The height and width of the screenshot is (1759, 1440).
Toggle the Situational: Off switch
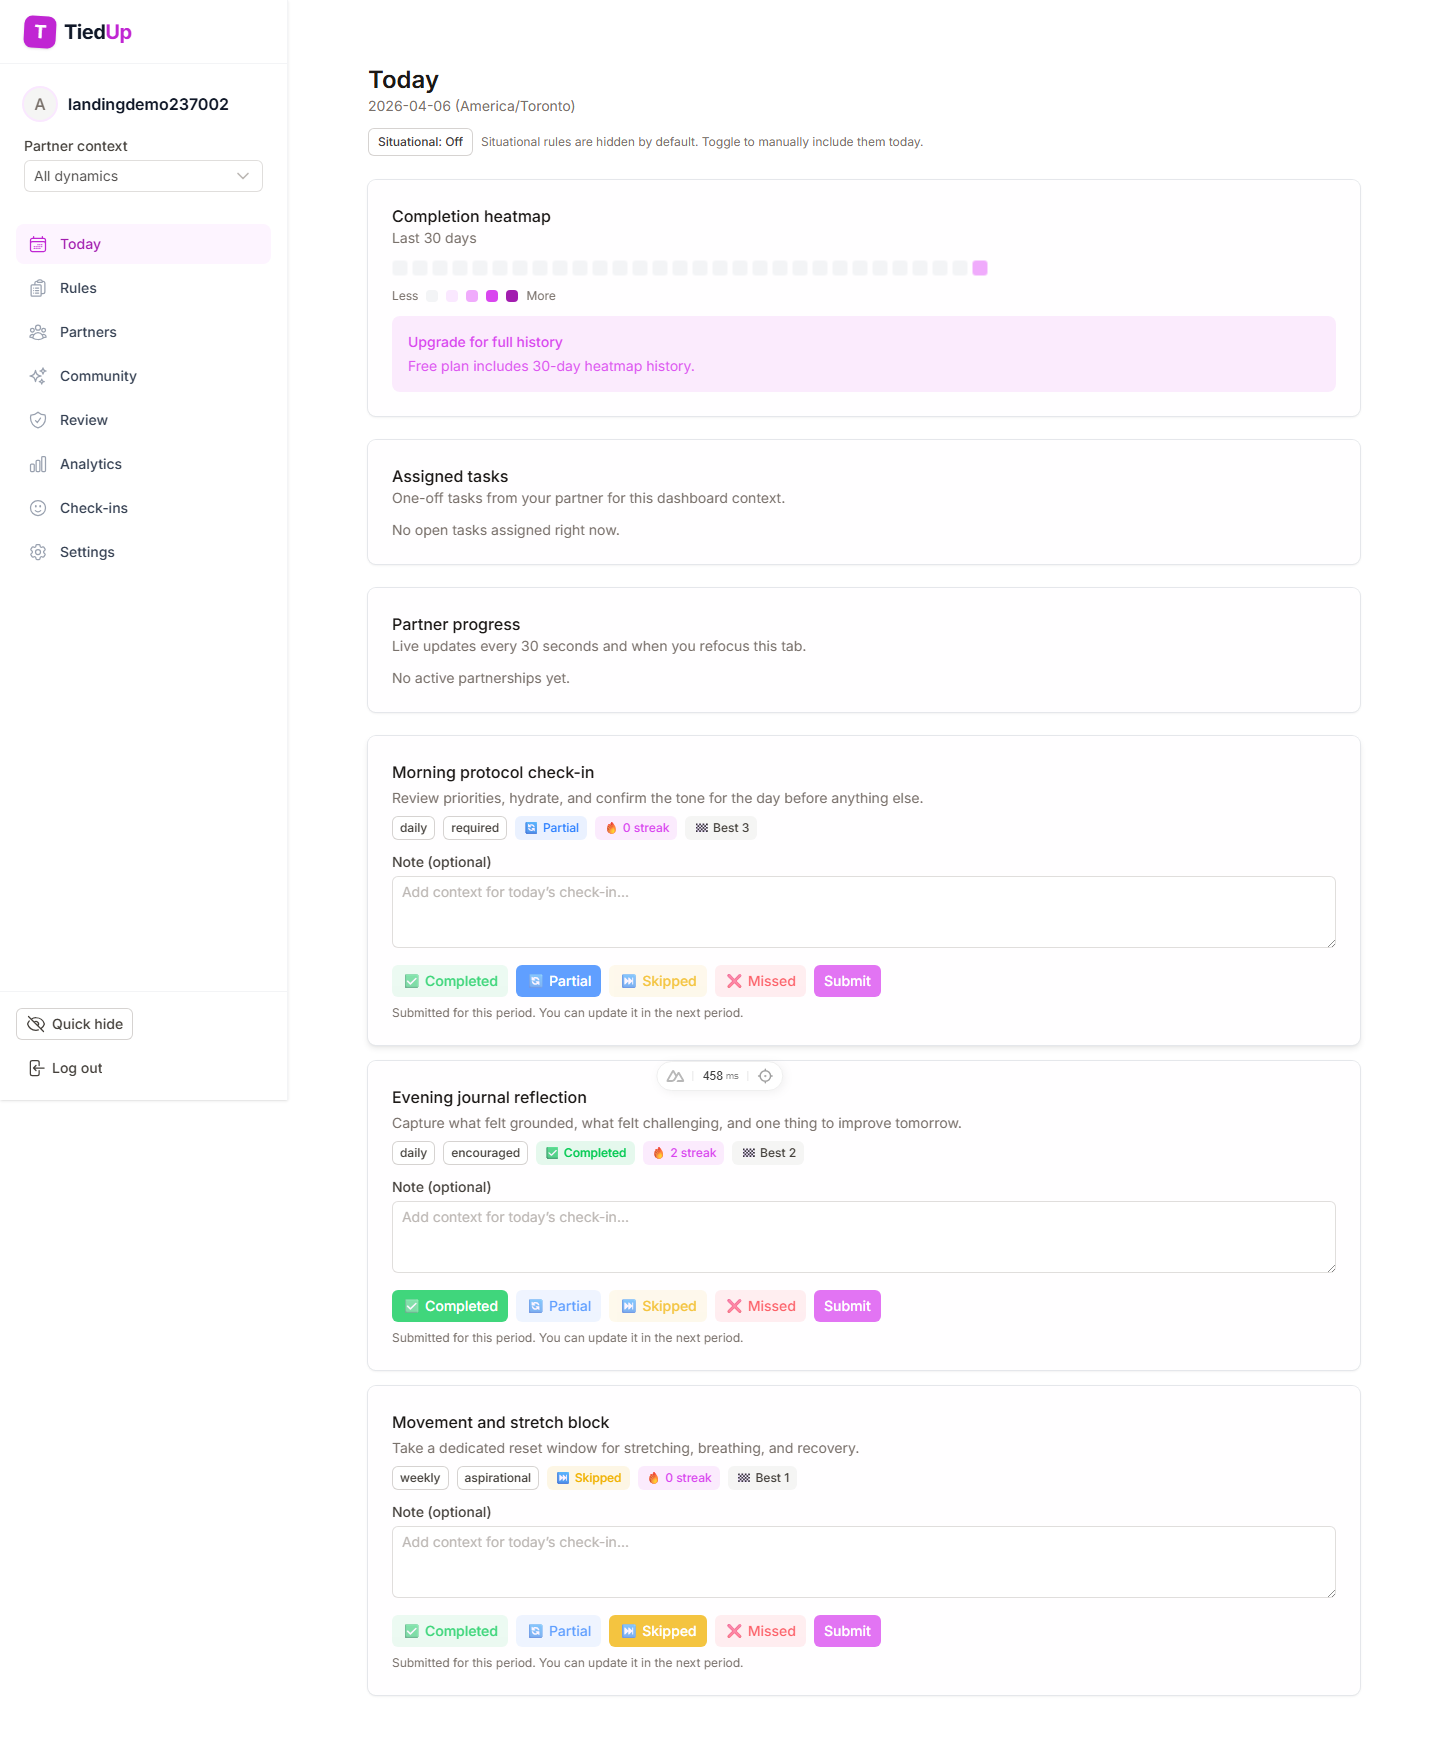(420, 142)
